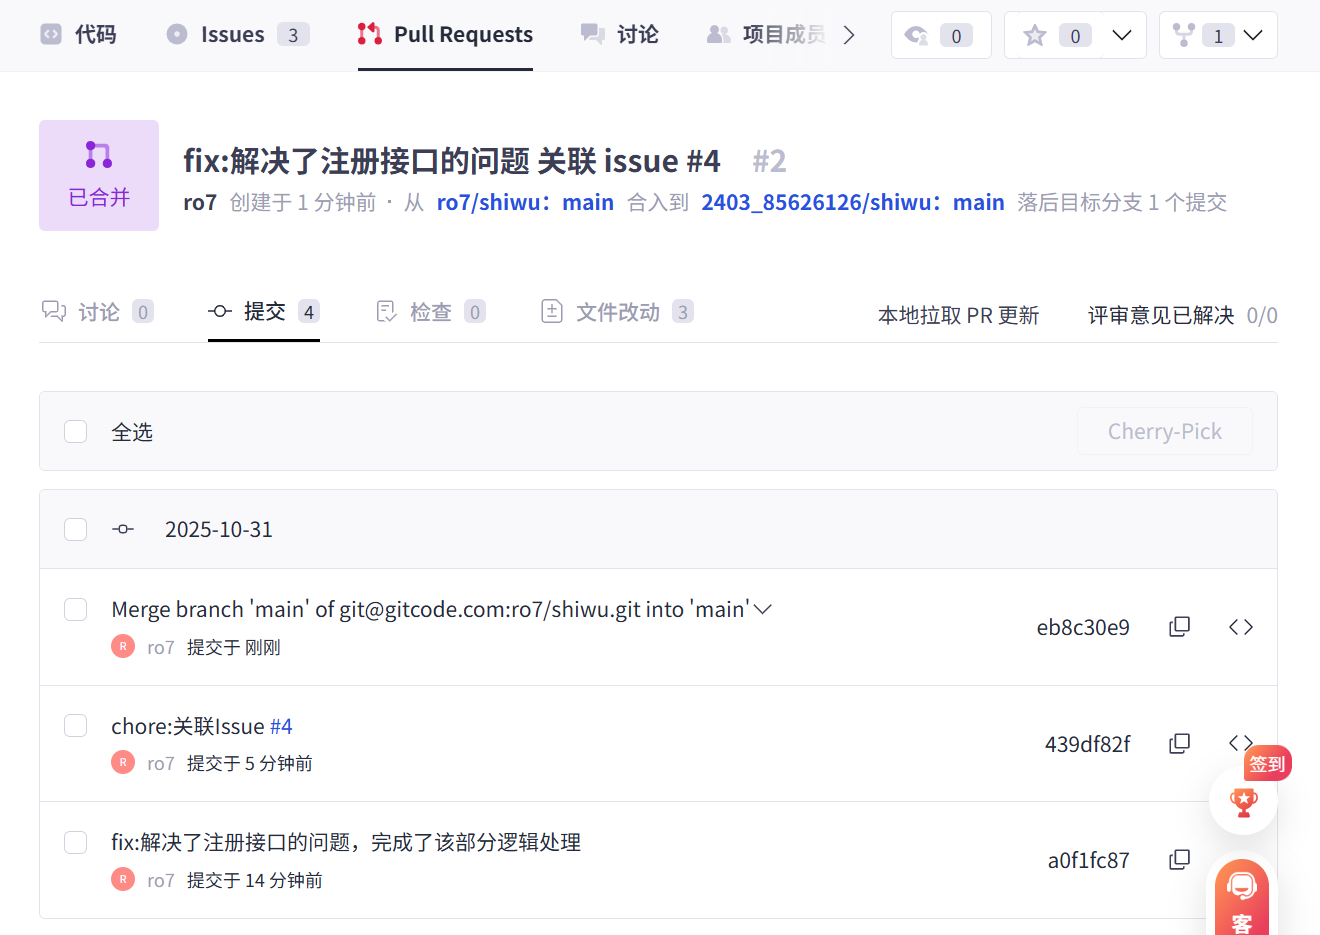Open 2403_85626126/shiwu: main target branch link

pos(852,202)
